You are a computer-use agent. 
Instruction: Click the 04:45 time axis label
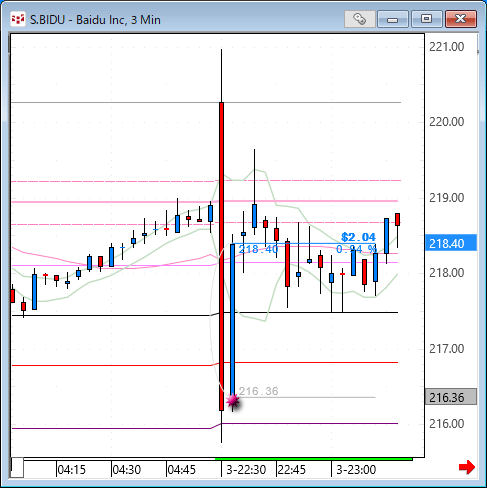click(182, 470)
